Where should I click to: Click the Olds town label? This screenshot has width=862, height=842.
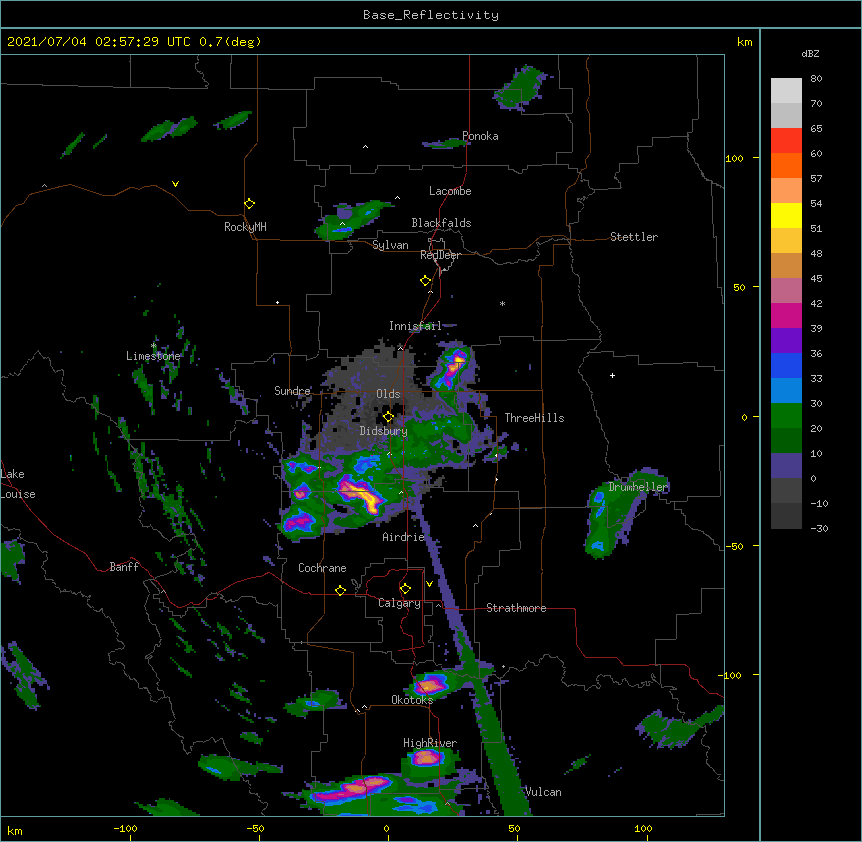(388, 394)
